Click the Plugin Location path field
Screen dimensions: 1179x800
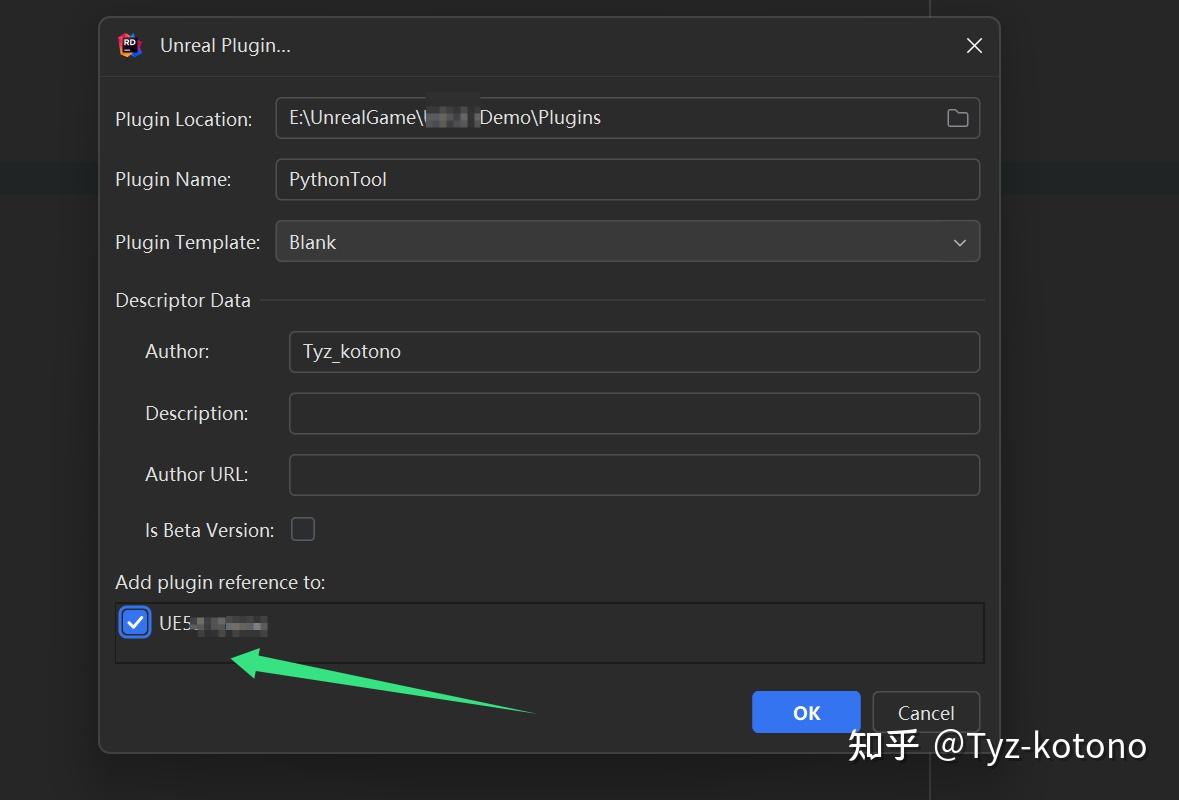point(600,117)
